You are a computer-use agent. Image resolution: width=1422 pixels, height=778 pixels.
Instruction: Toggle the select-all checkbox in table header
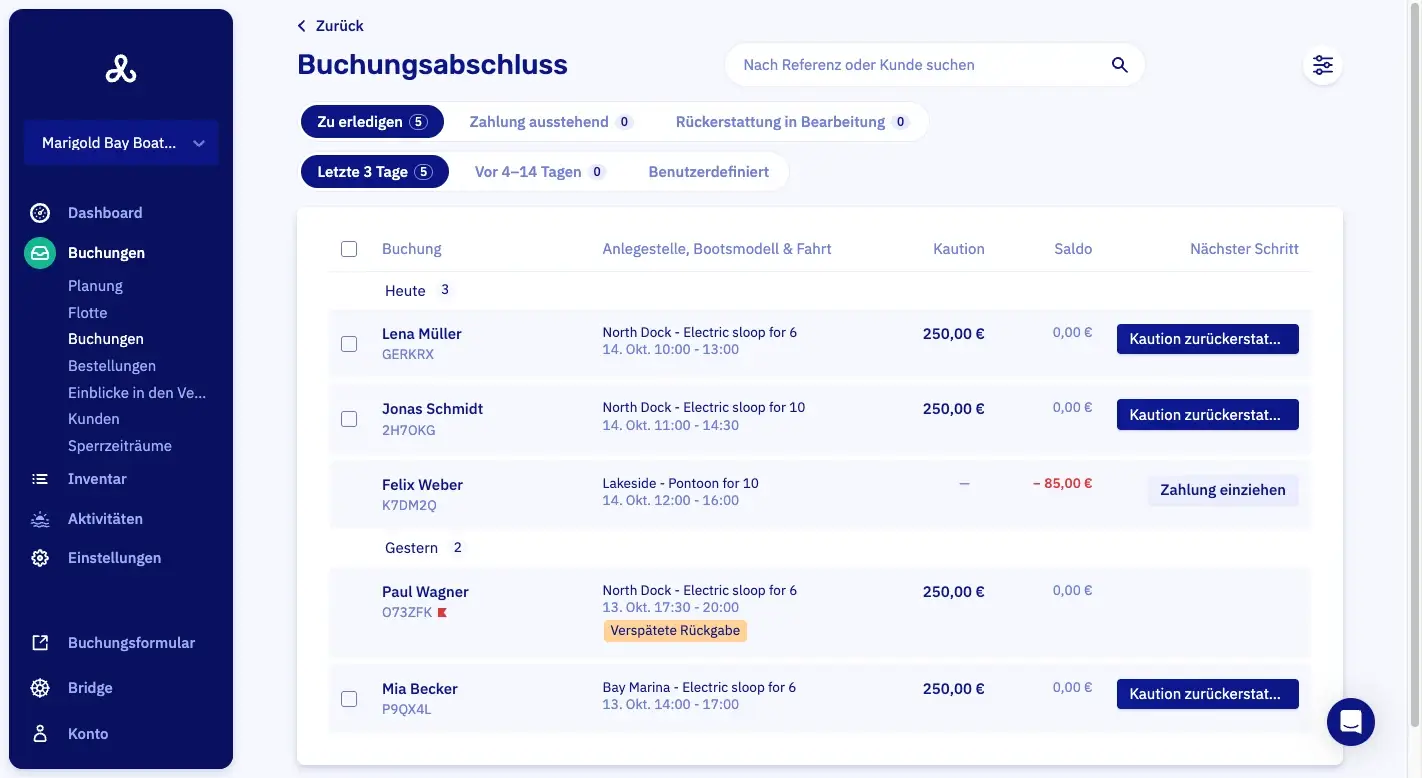point(349,249)
